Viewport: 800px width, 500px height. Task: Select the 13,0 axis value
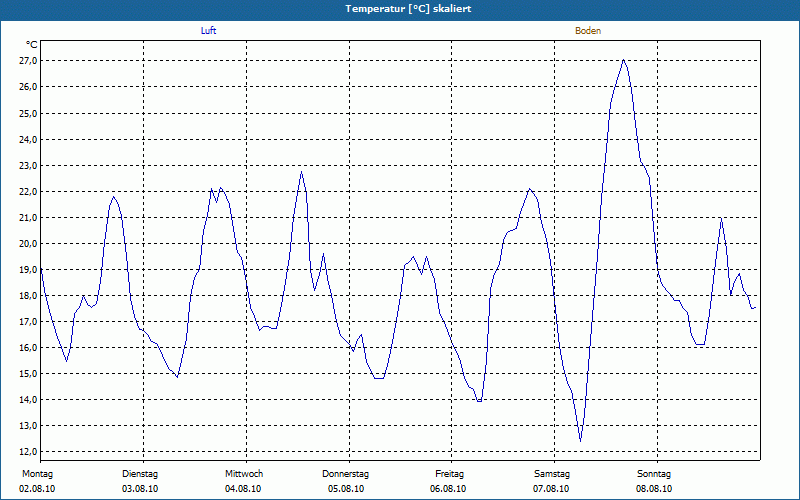tap(28, 426)
